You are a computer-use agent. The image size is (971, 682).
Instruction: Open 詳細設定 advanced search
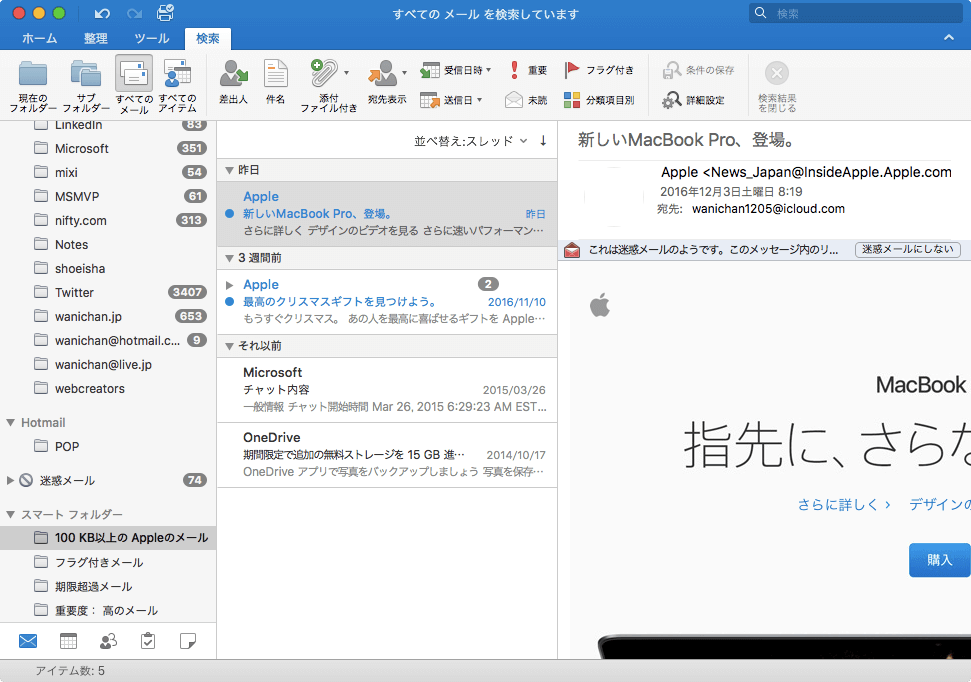693,100
